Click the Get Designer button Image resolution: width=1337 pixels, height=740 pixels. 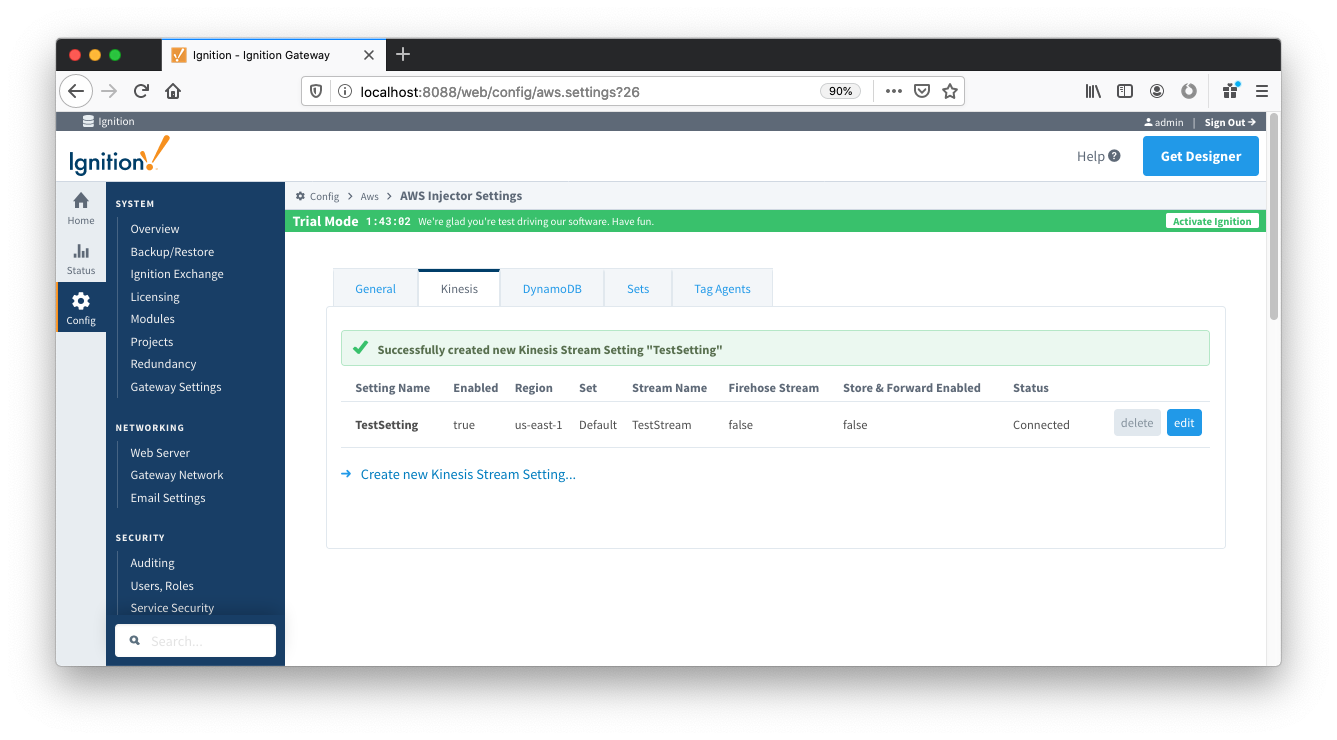pos(1200,156)
